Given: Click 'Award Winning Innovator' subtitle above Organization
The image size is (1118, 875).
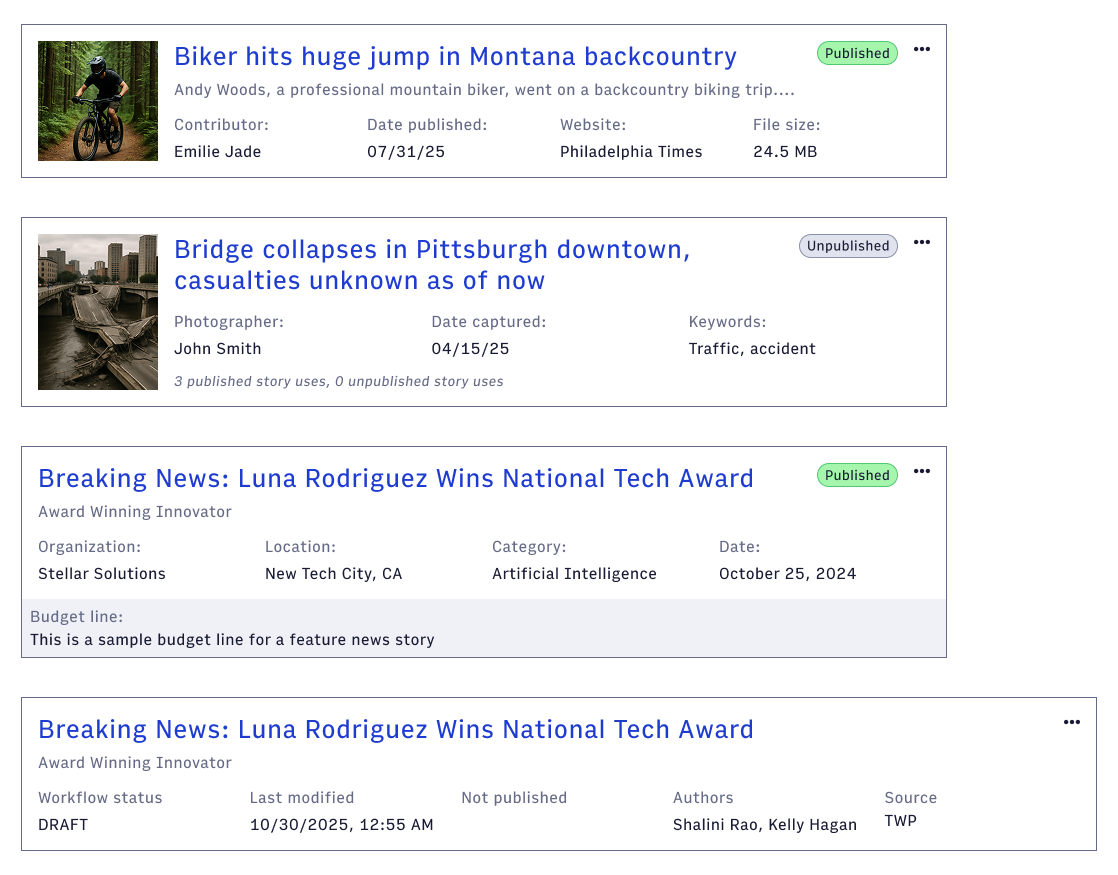Looking at the screenshot, I should click(135, 512).
